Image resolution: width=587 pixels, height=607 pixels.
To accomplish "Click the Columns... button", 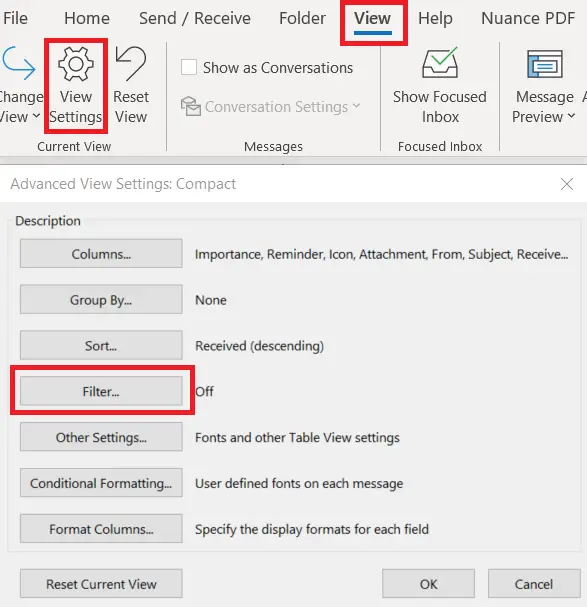I will point(101,254).
